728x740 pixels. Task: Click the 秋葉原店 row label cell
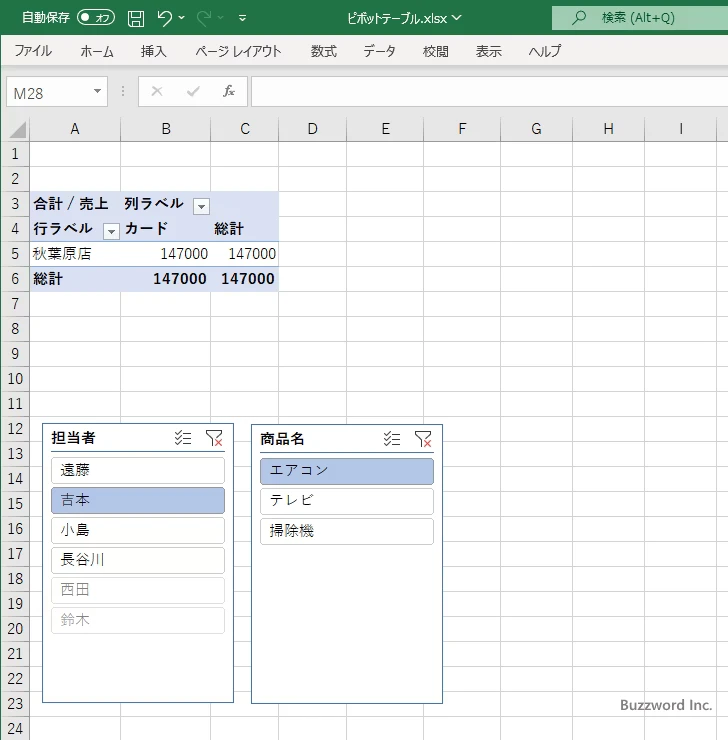pos(75,254)
